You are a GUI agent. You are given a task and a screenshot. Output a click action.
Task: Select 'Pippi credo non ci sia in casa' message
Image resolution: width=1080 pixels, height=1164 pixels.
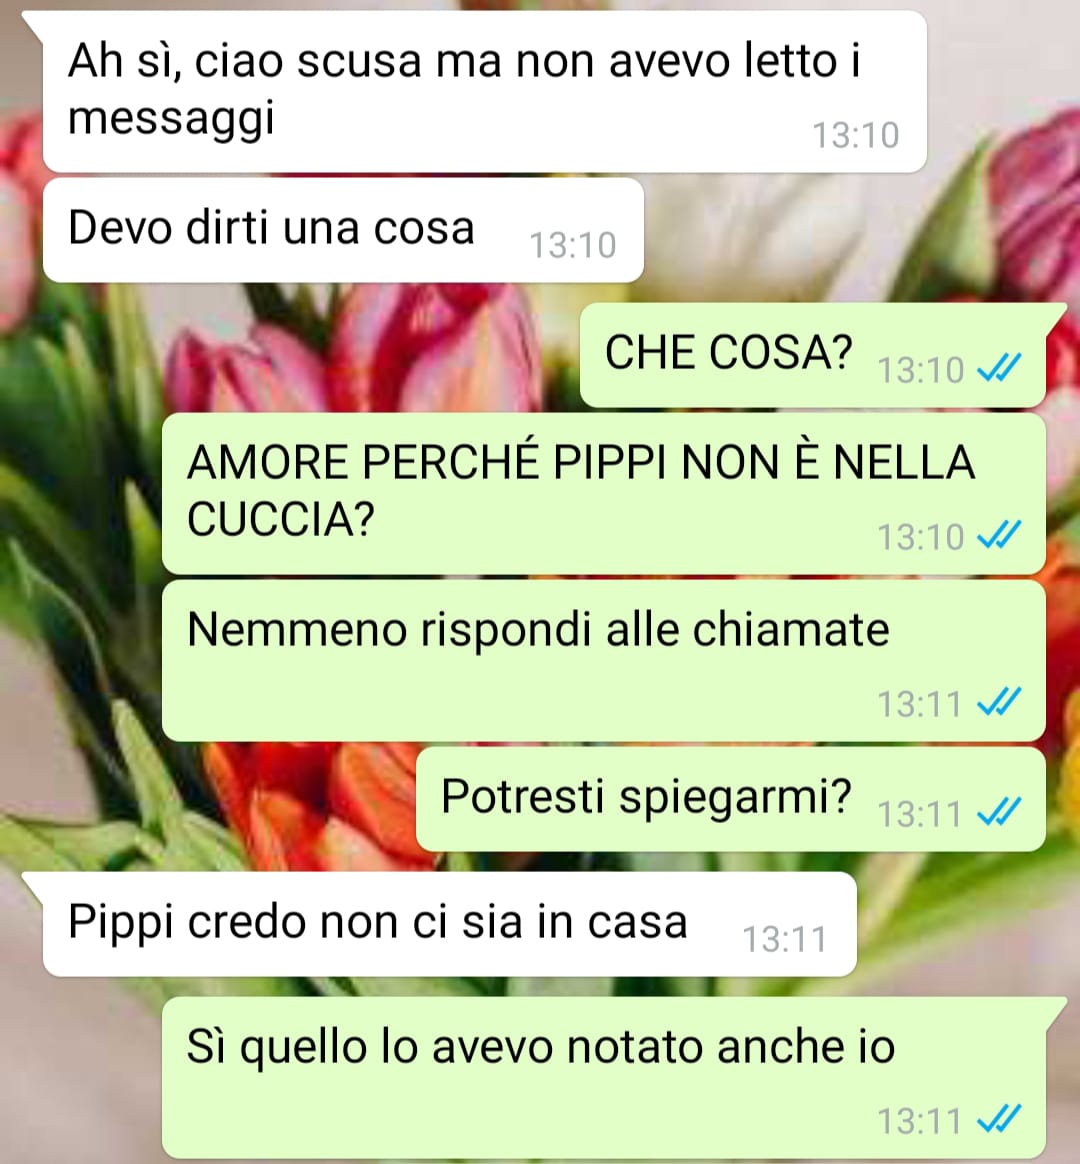click(450, 924)
